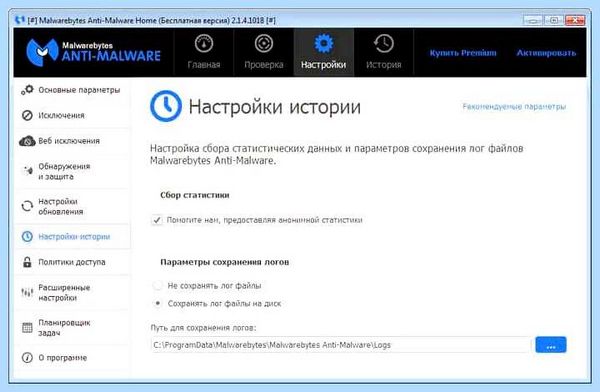Click the Купить Premium link
Image resolution: width=600 pixels, height=392 pixels.
coord(463,53)
